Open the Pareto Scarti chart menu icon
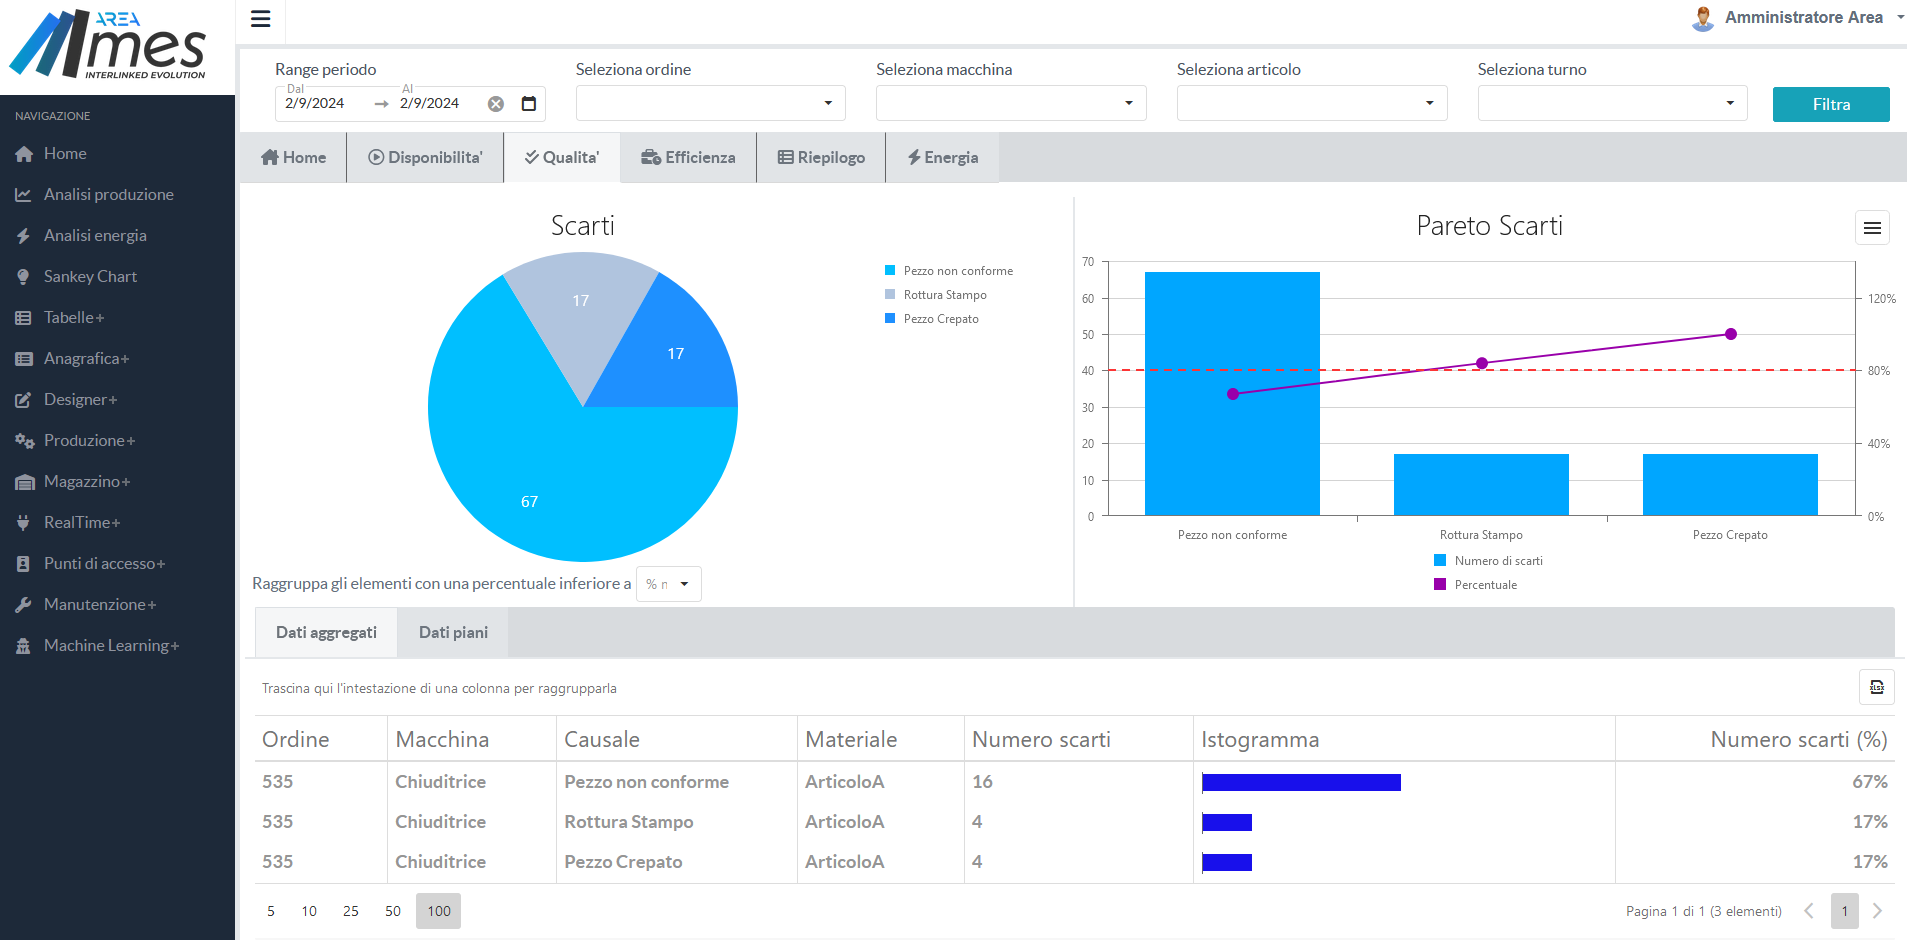This screenshot has width=1907, height=940. point(1873,228)
